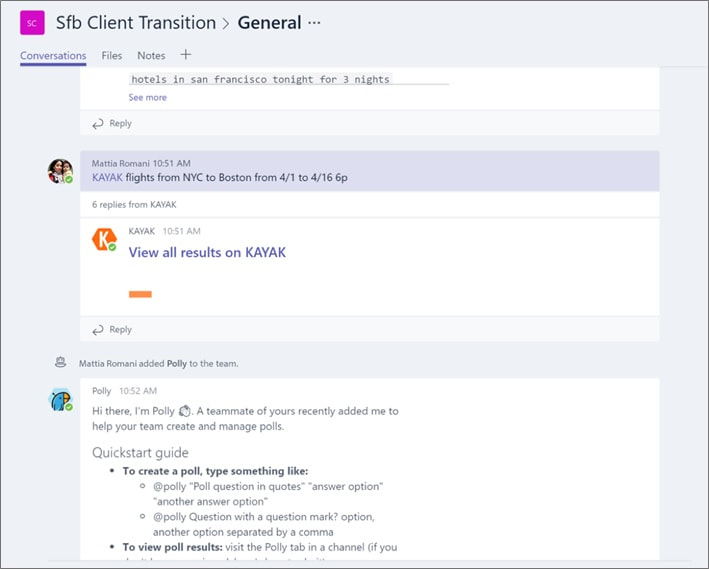This screenshot has width=709, height=569.
Task: Click the Polly sender name at 10:52 AM
Action: point(101,391)
